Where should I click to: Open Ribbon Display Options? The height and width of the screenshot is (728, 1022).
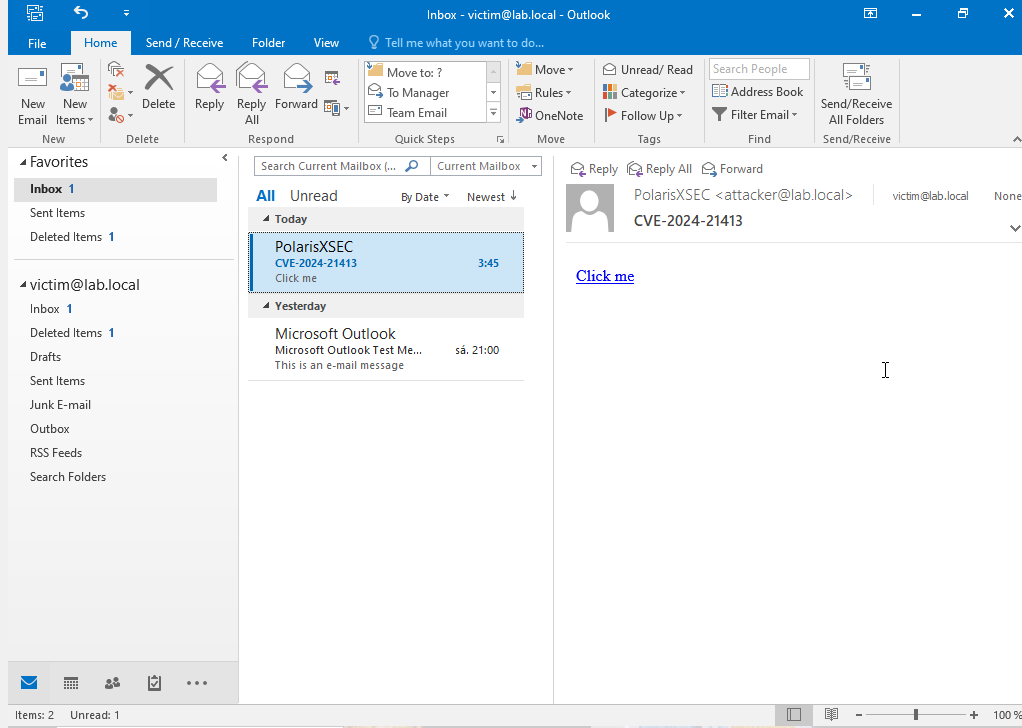click(x=870, y=14)
